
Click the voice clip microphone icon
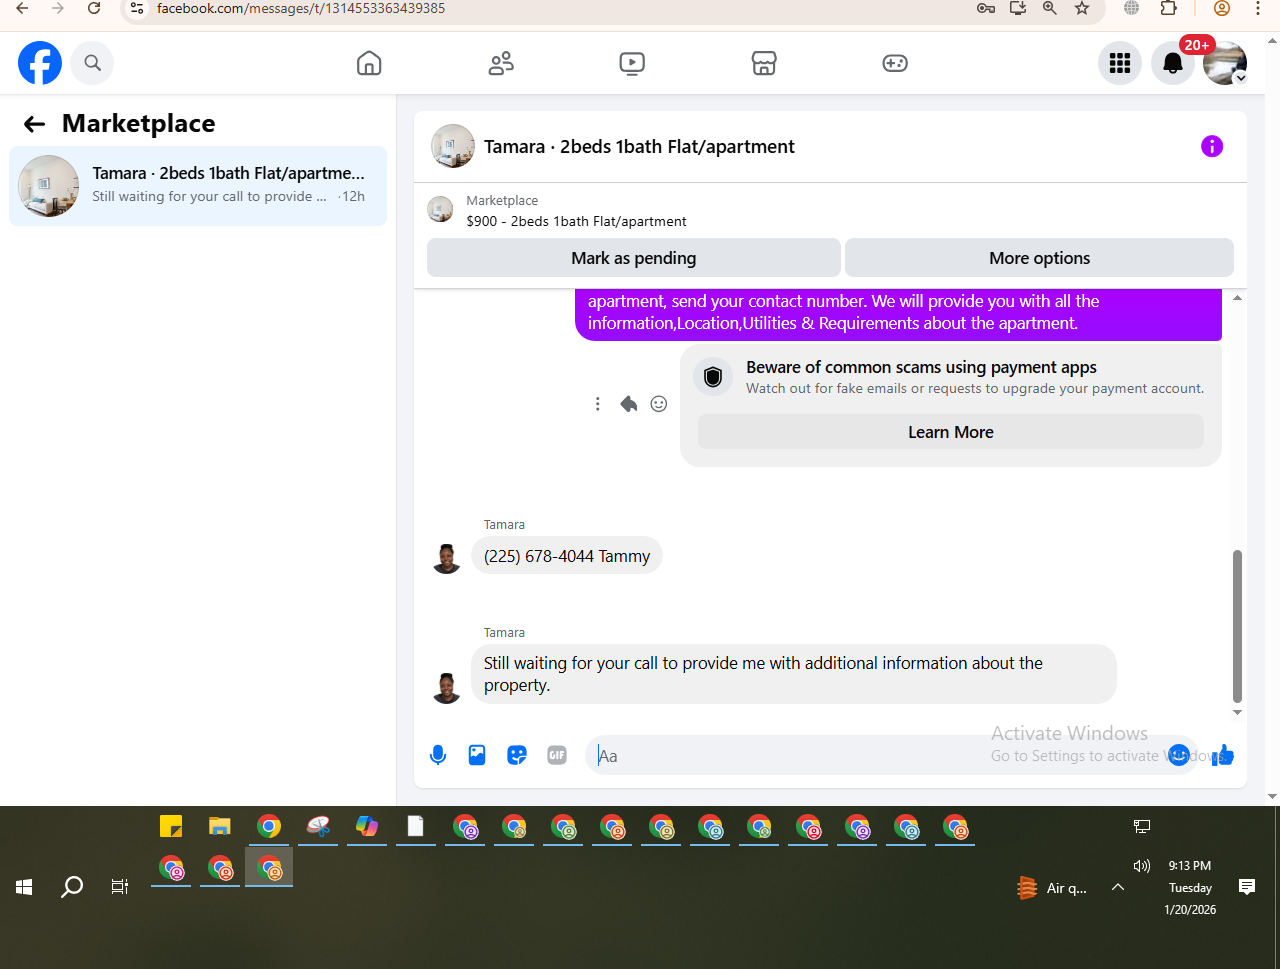(x=438, y=756)
